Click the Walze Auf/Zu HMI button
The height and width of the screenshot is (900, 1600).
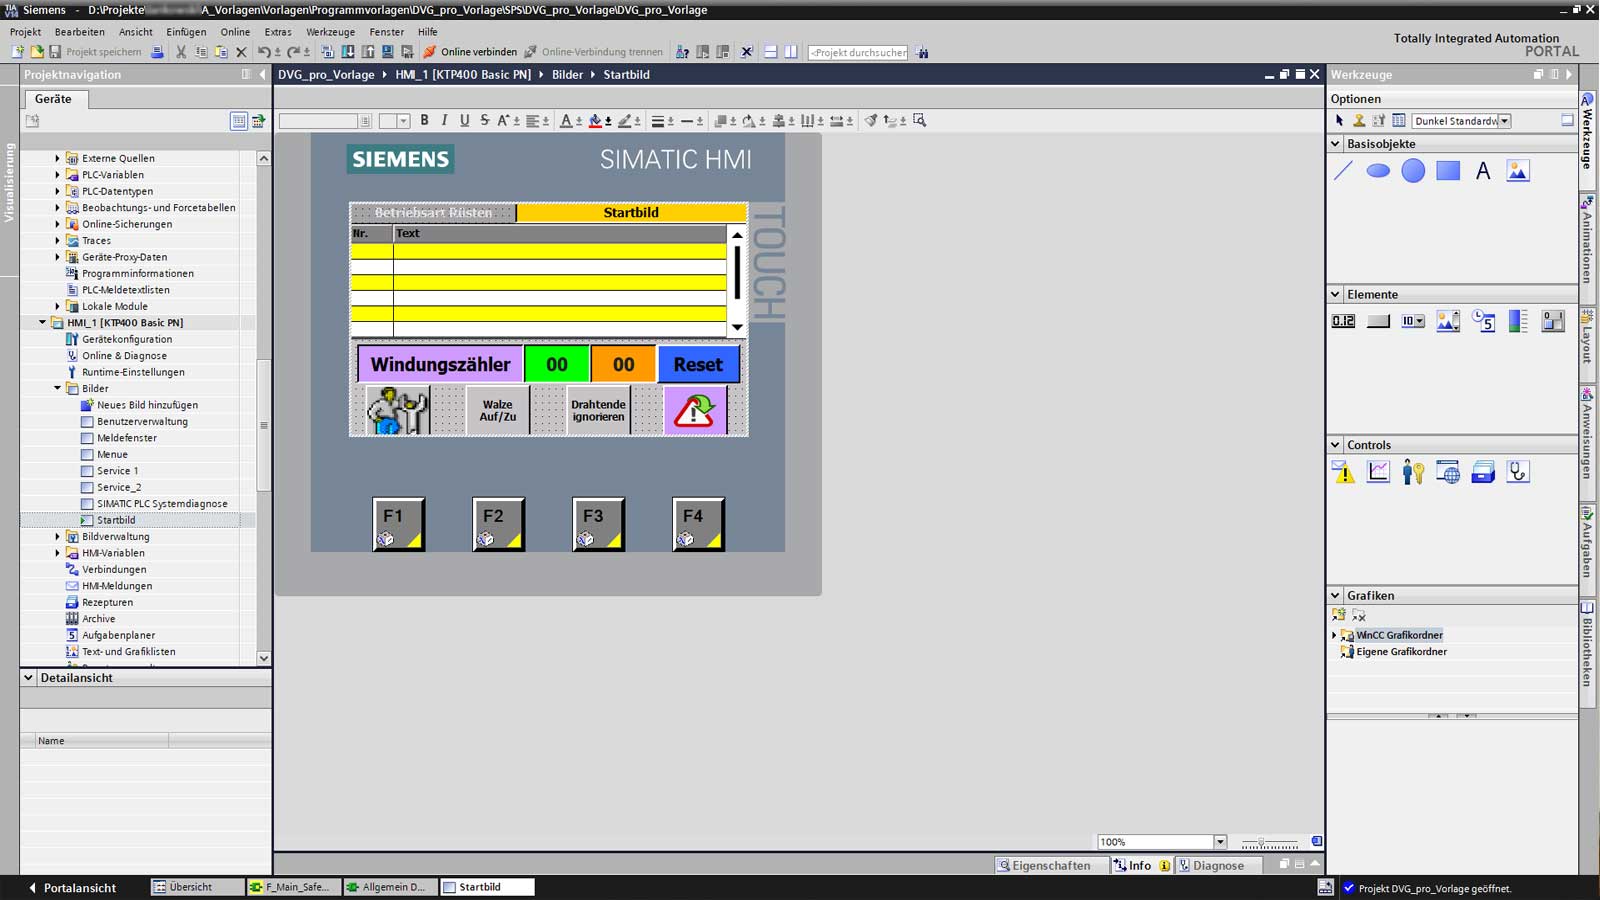click(497, 411)
